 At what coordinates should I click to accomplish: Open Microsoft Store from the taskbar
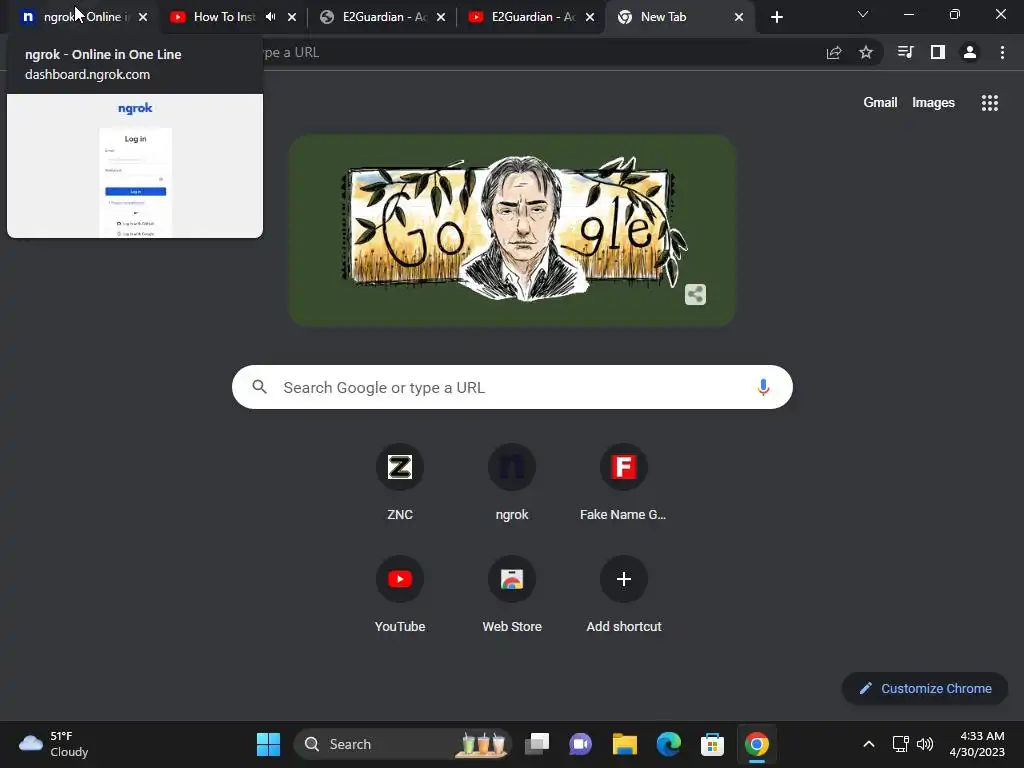pyautogui.click(x=712, y=744)
